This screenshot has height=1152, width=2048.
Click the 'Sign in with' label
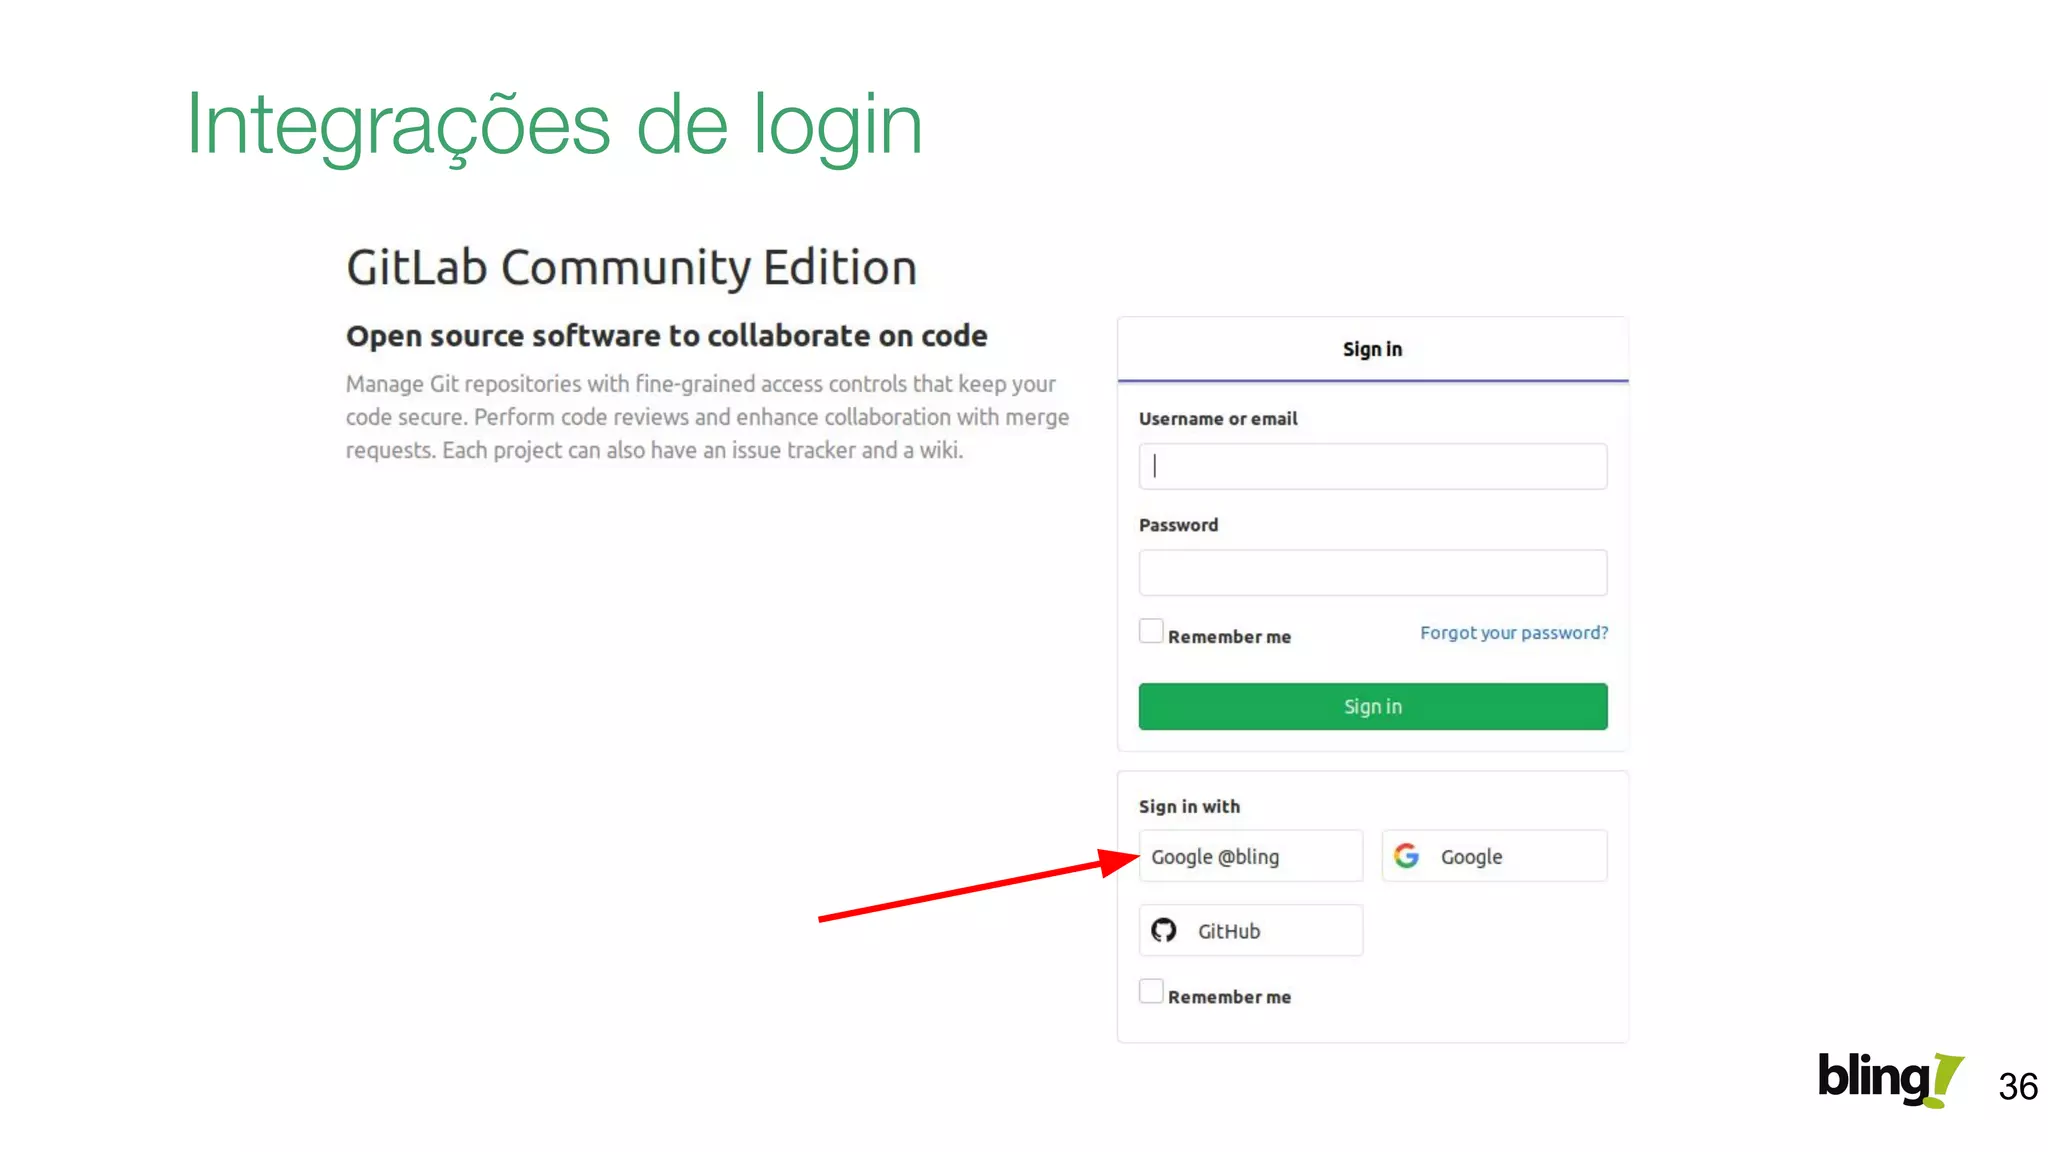coord(1189,806)
